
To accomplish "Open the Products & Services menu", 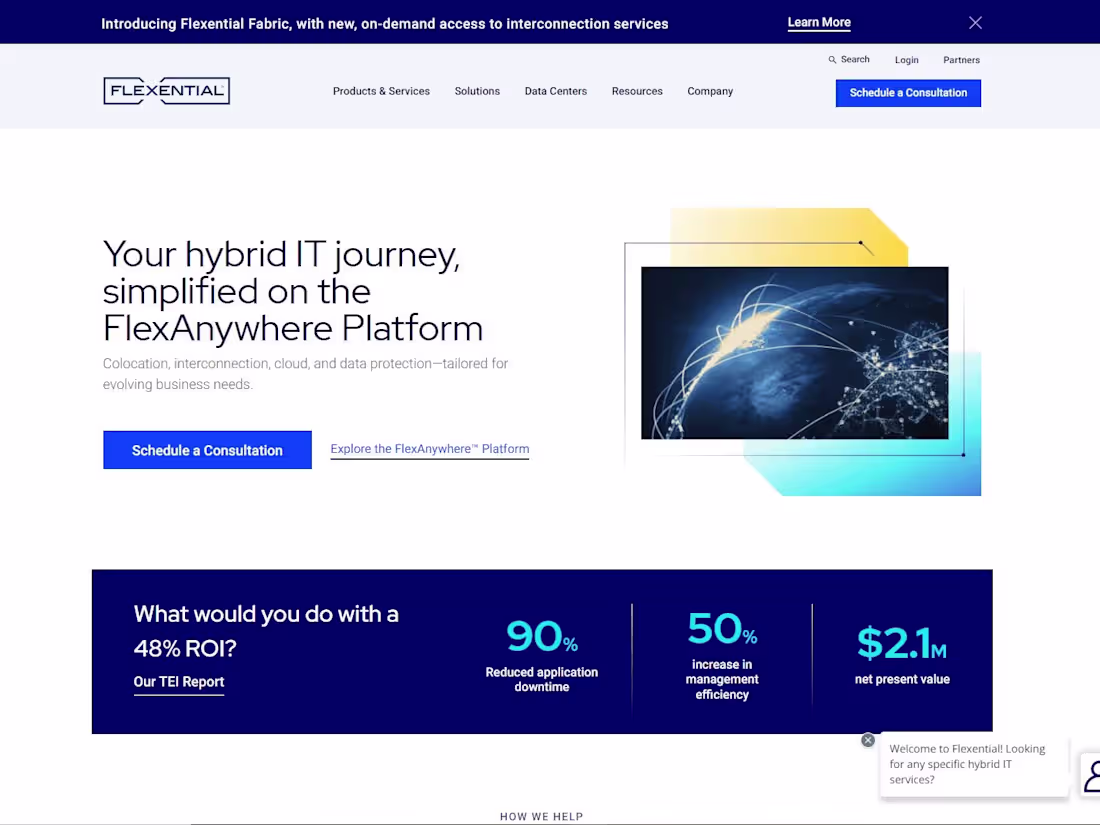I will (x=381, y=91).
